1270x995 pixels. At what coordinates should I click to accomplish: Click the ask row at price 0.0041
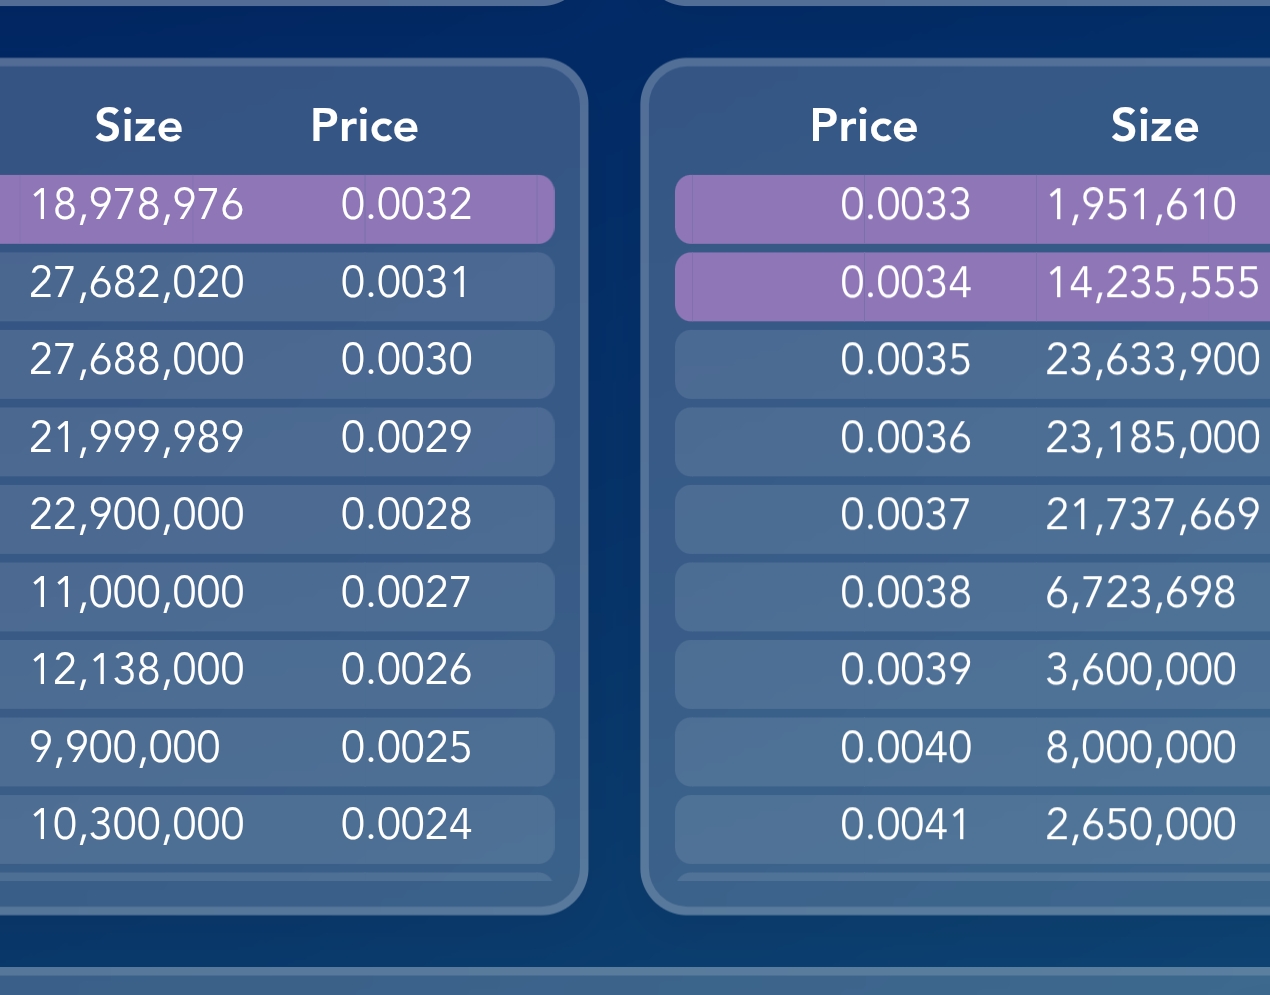tap(972, 829)
